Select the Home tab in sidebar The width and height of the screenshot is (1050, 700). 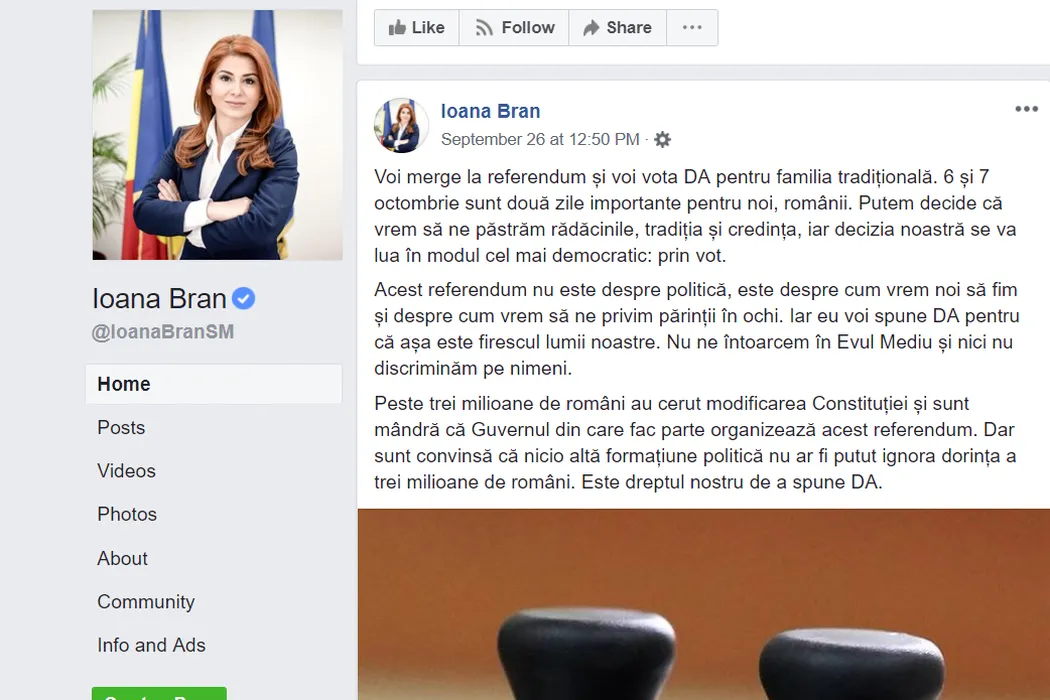214,384
